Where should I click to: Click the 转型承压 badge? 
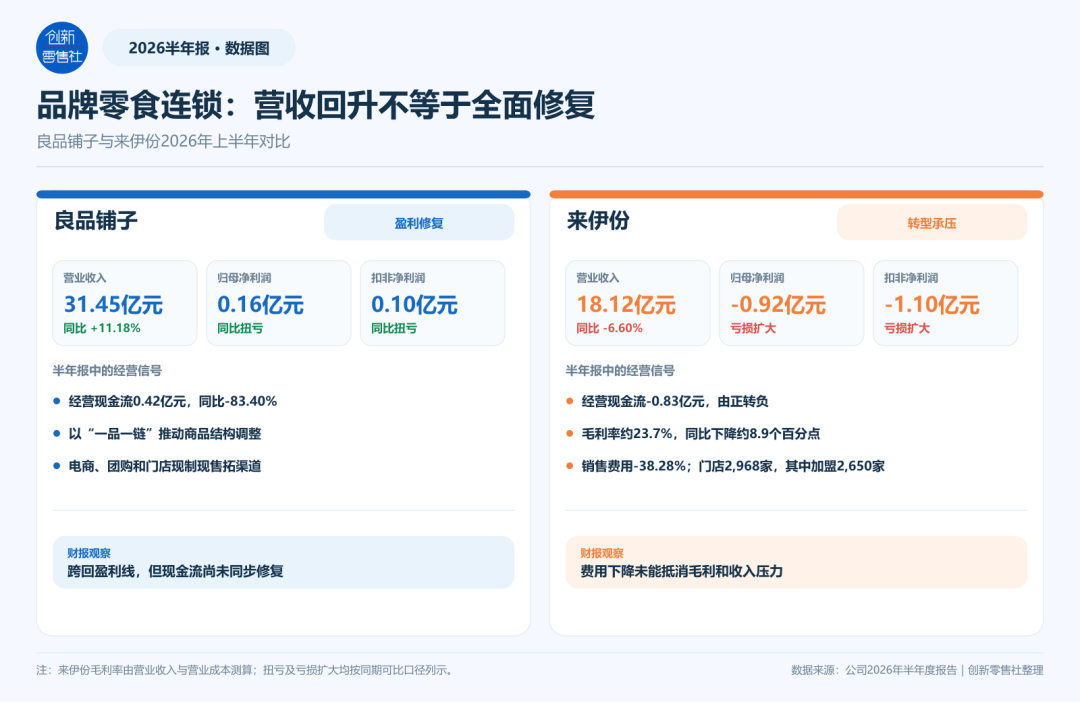(x=931, y=223)
